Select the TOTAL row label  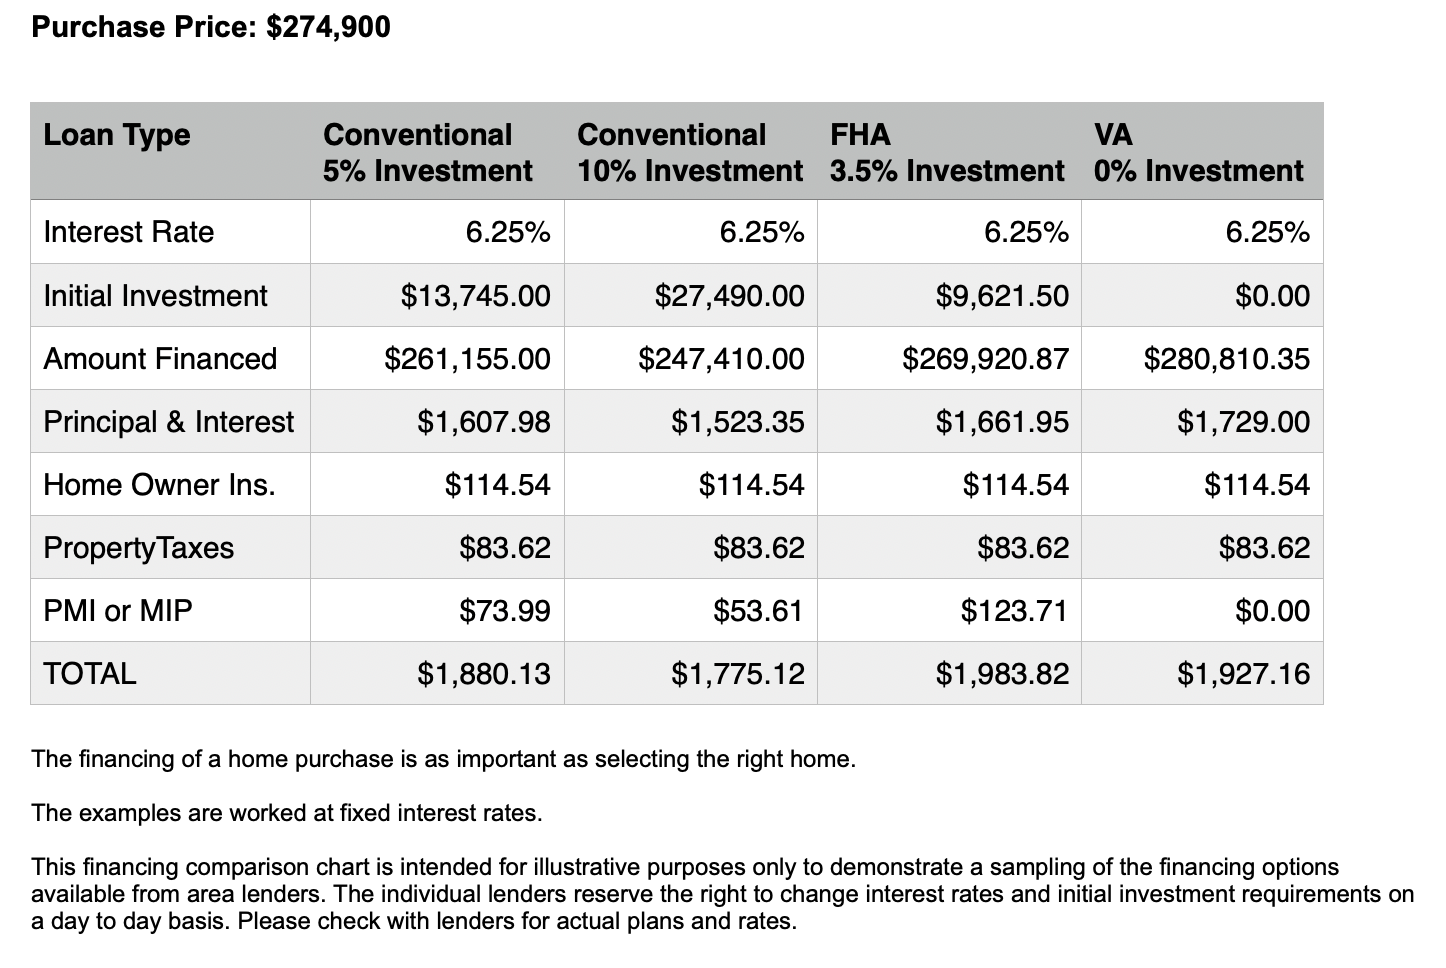(x=90, y=674)
